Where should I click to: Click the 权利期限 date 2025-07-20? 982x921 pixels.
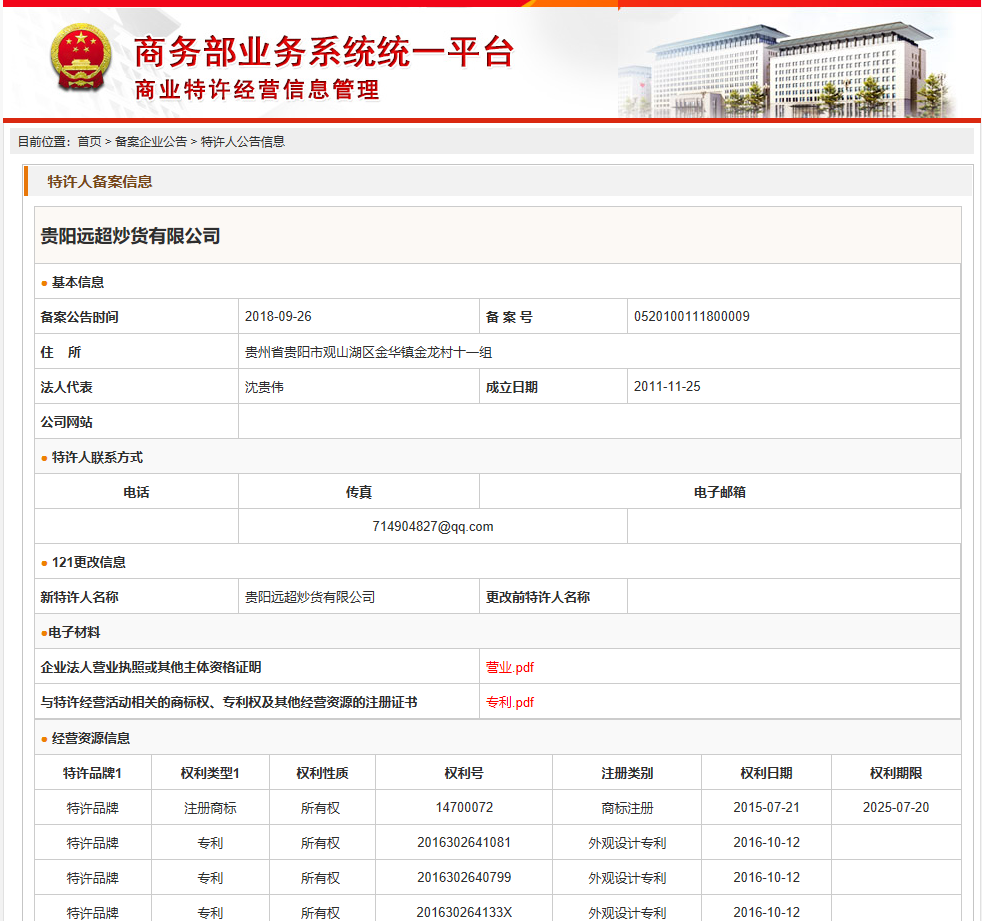[896, 808]
